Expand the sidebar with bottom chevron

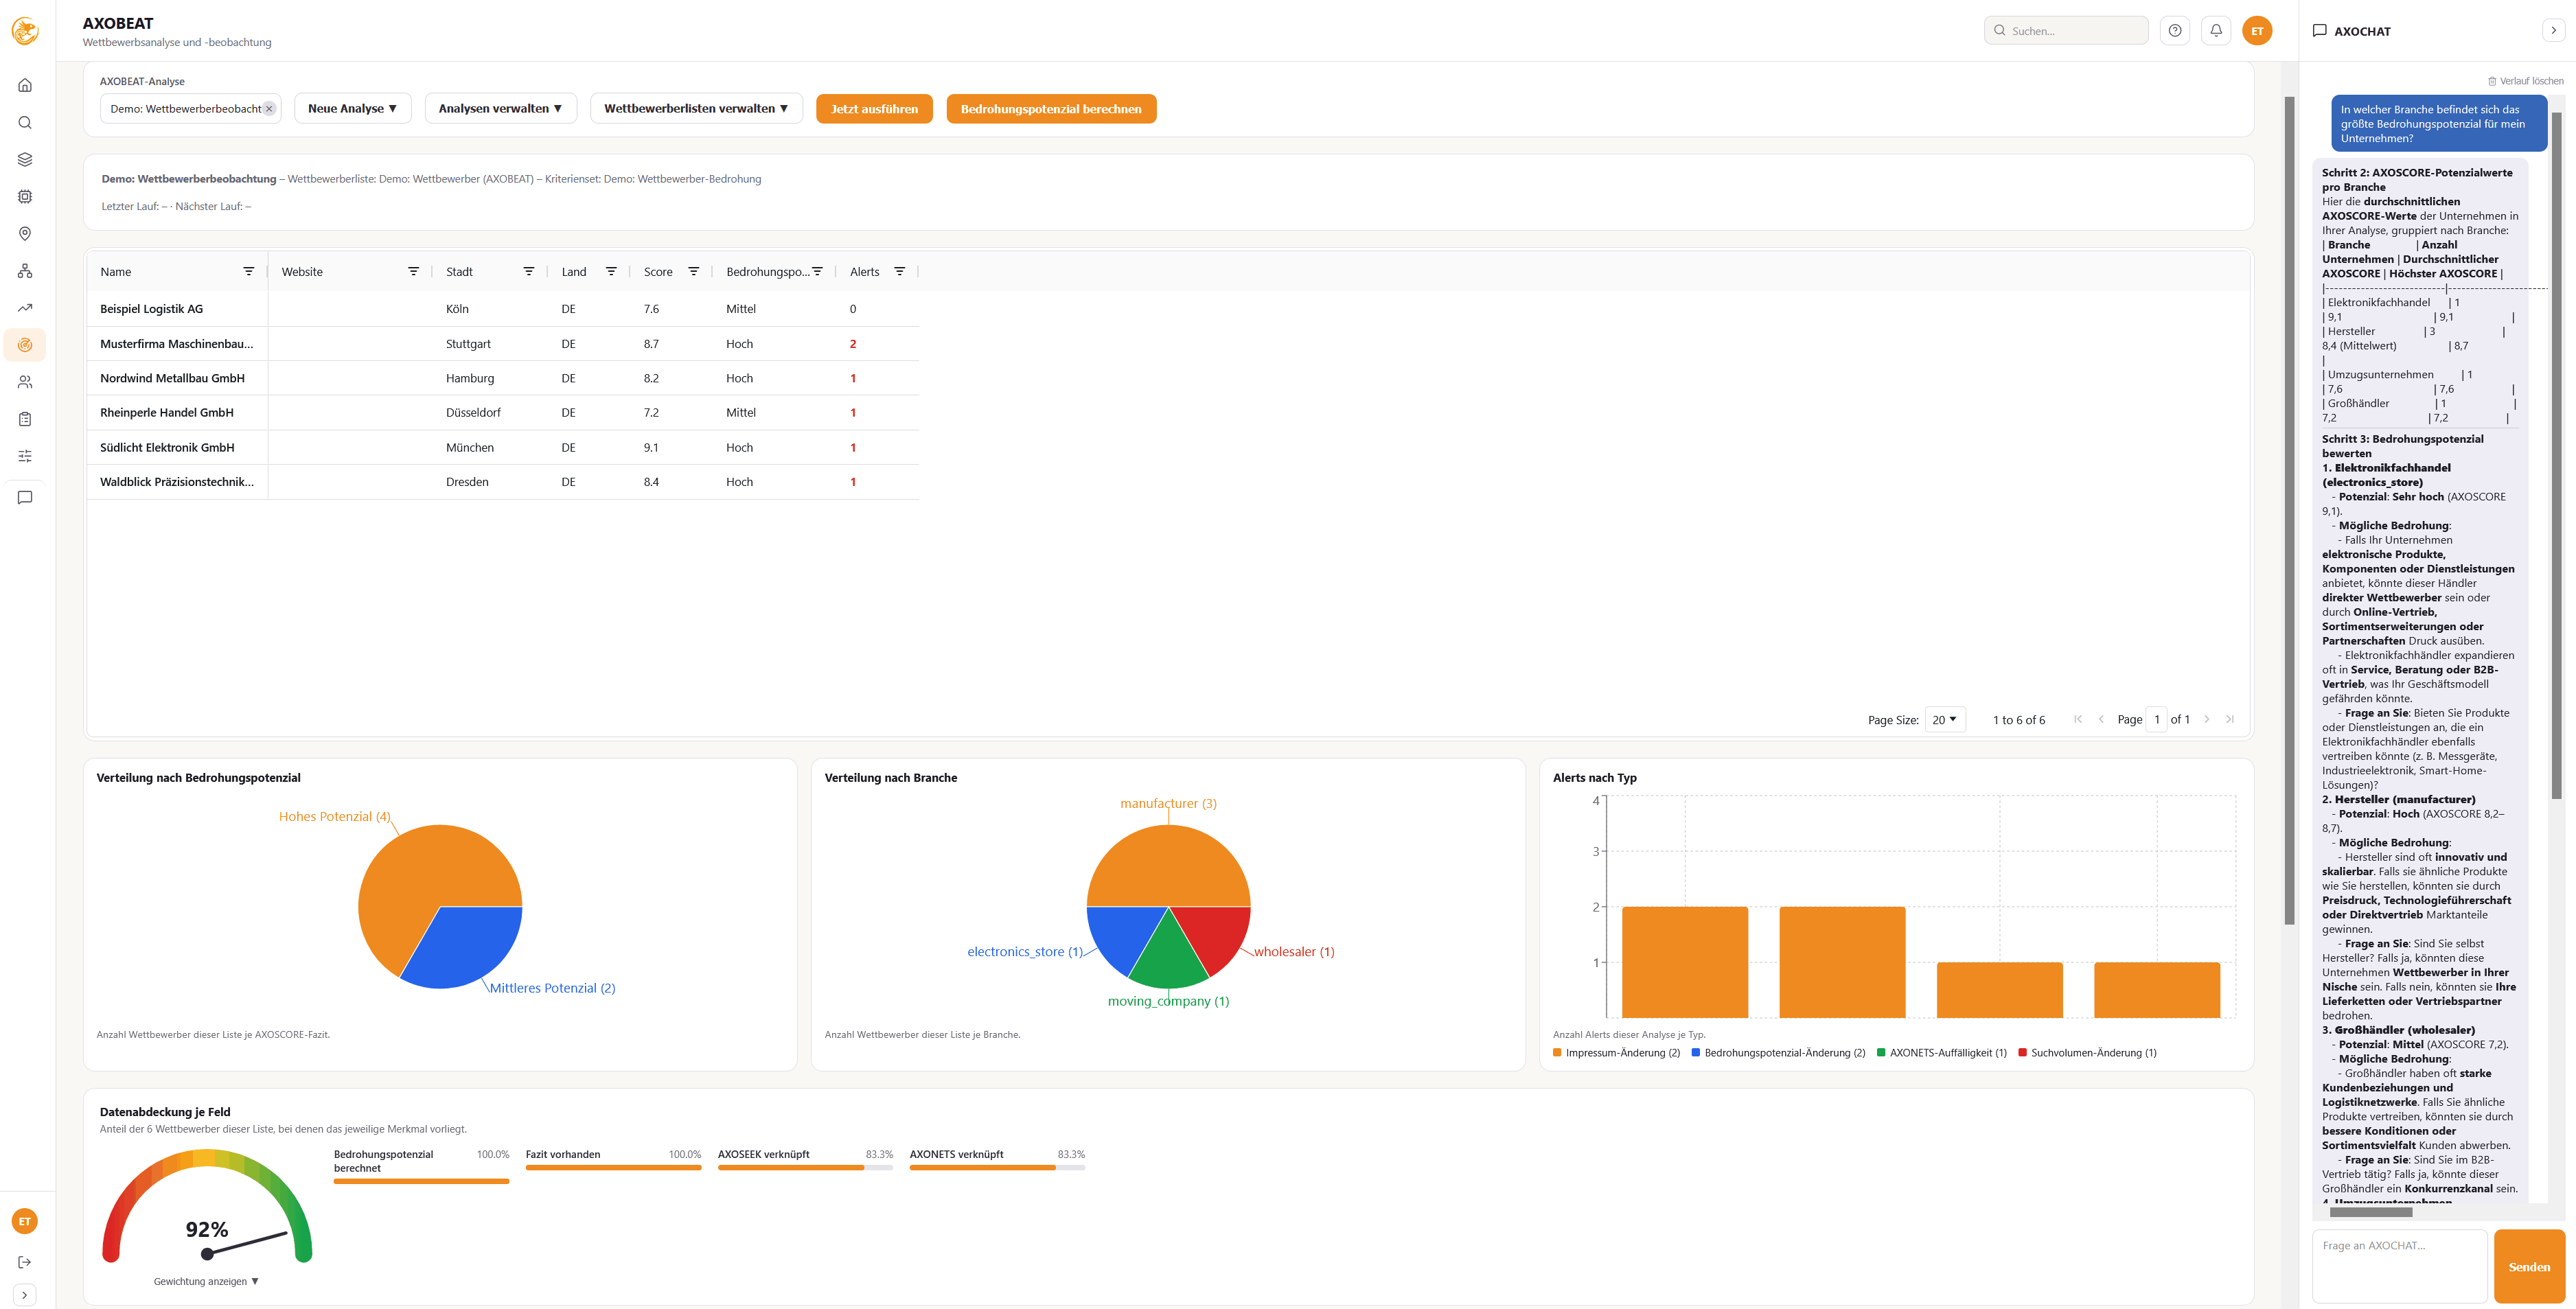[25, 1295]
